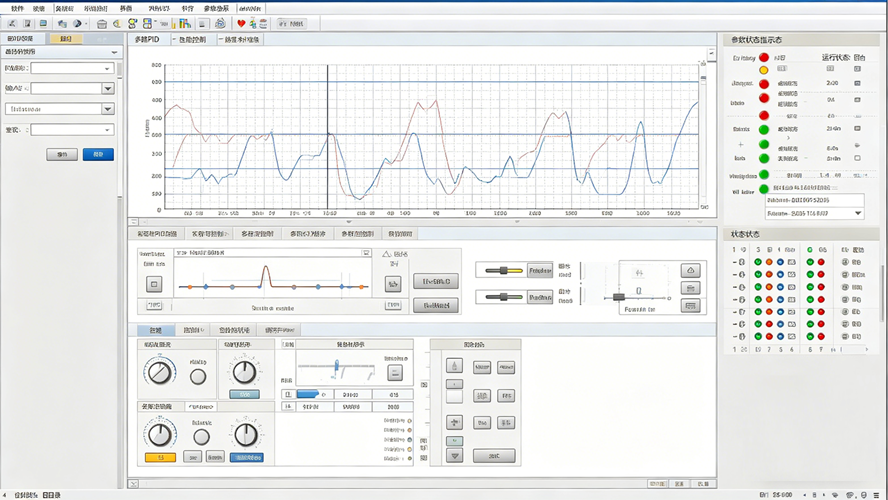
Task: Click the basket icon in the top toolbar
Action: [102, 23]
